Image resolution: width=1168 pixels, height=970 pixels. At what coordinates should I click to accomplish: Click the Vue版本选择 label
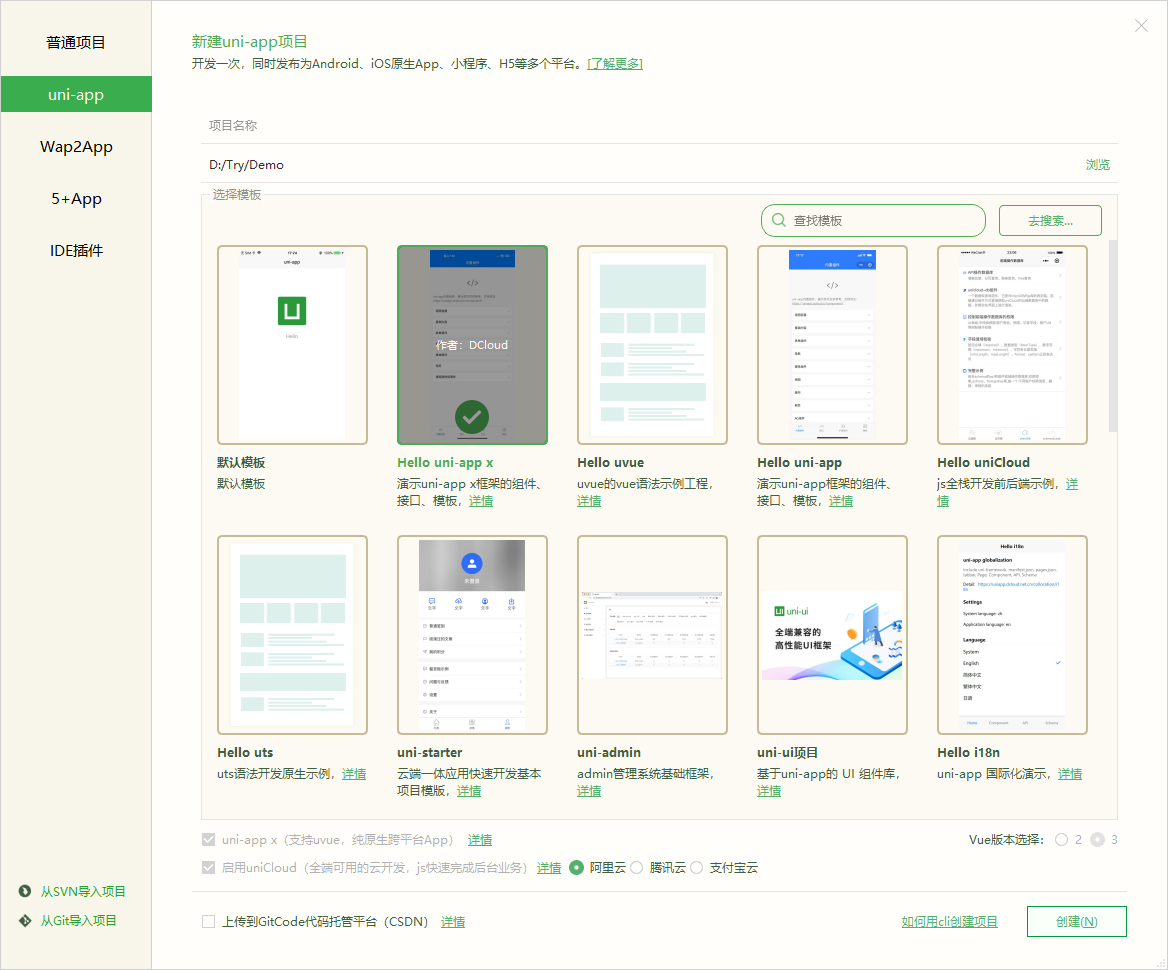tap(1006, 840)
